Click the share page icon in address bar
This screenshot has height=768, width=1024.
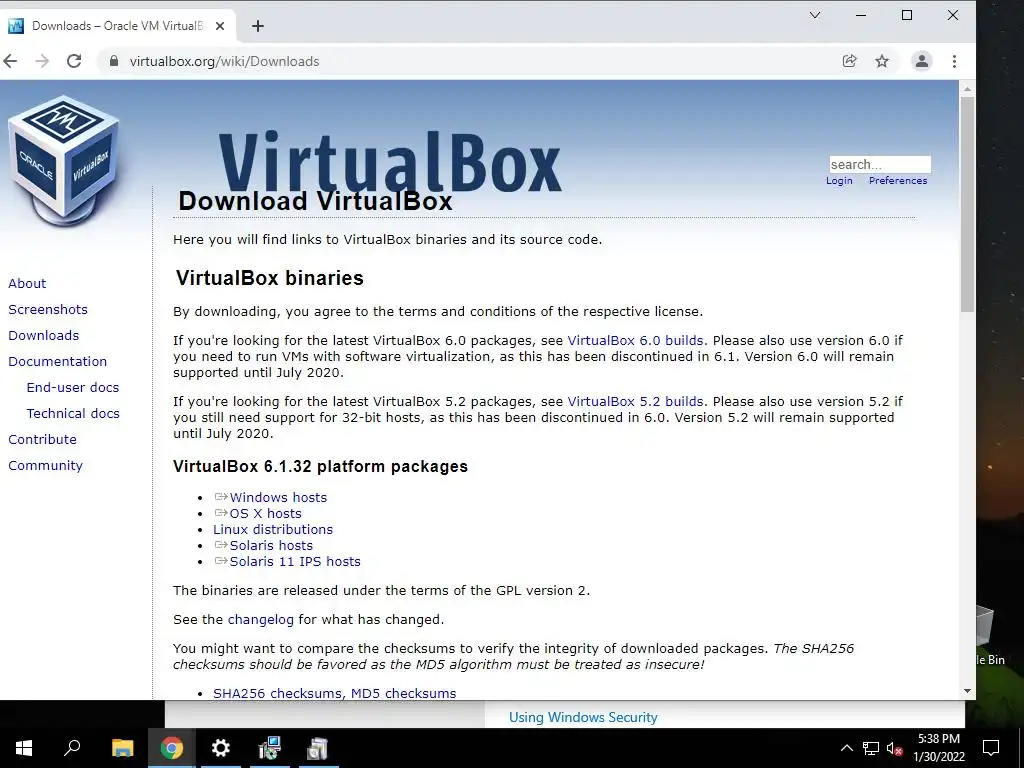point(849,61)
